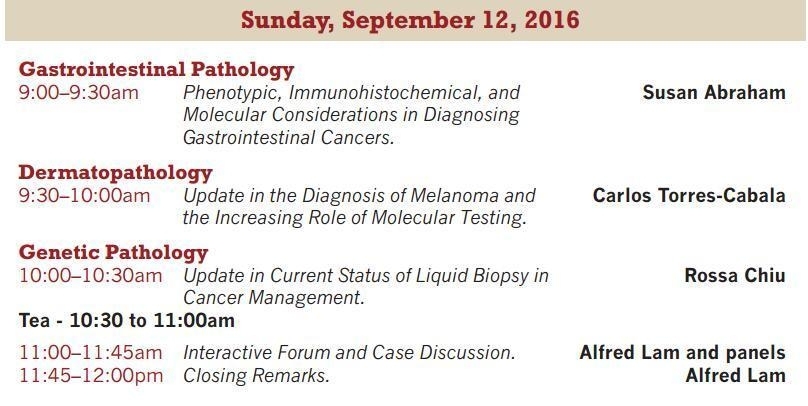Screen dimensions: 808x406
Task: Open Interactive Forum and Case Discussion
Action: 349,353
